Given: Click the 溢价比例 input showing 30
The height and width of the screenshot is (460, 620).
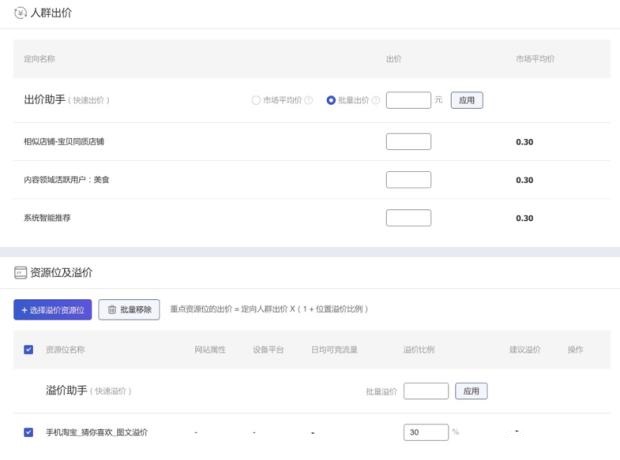Looking at the screenshot, I should click(426, 432).
